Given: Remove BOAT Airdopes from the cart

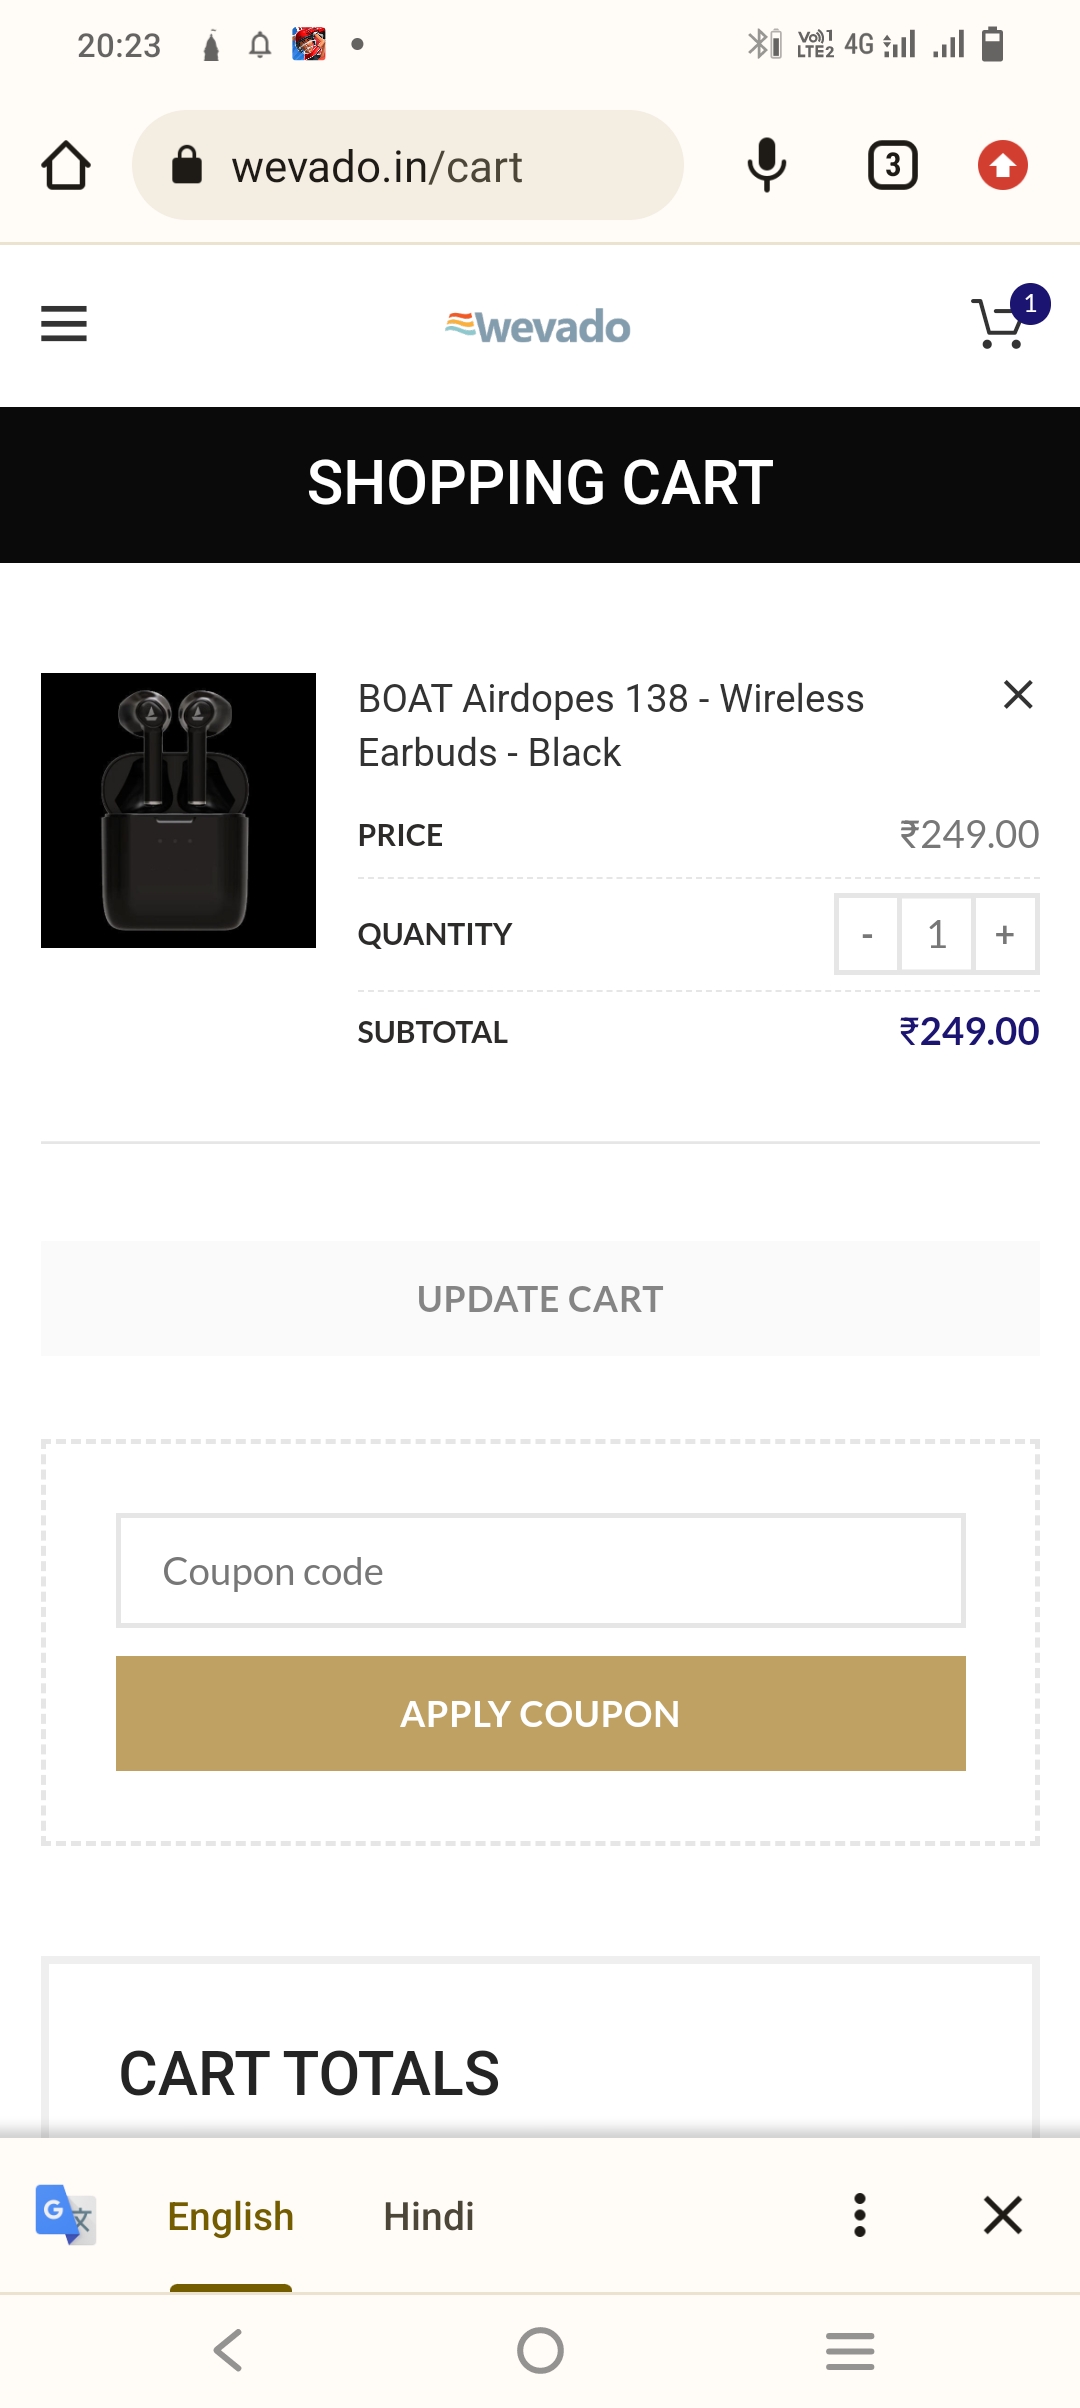Looking at the screenshot, I should point(1017,694).
